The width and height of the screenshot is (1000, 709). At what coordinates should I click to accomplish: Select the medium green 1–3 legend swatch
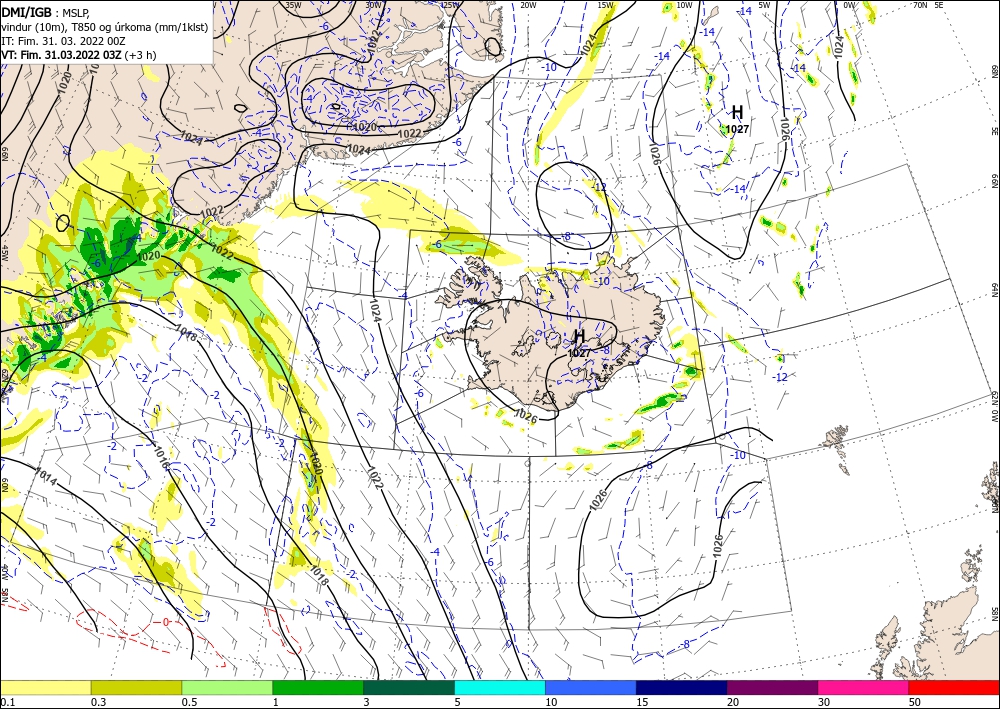tap(318, 687)
